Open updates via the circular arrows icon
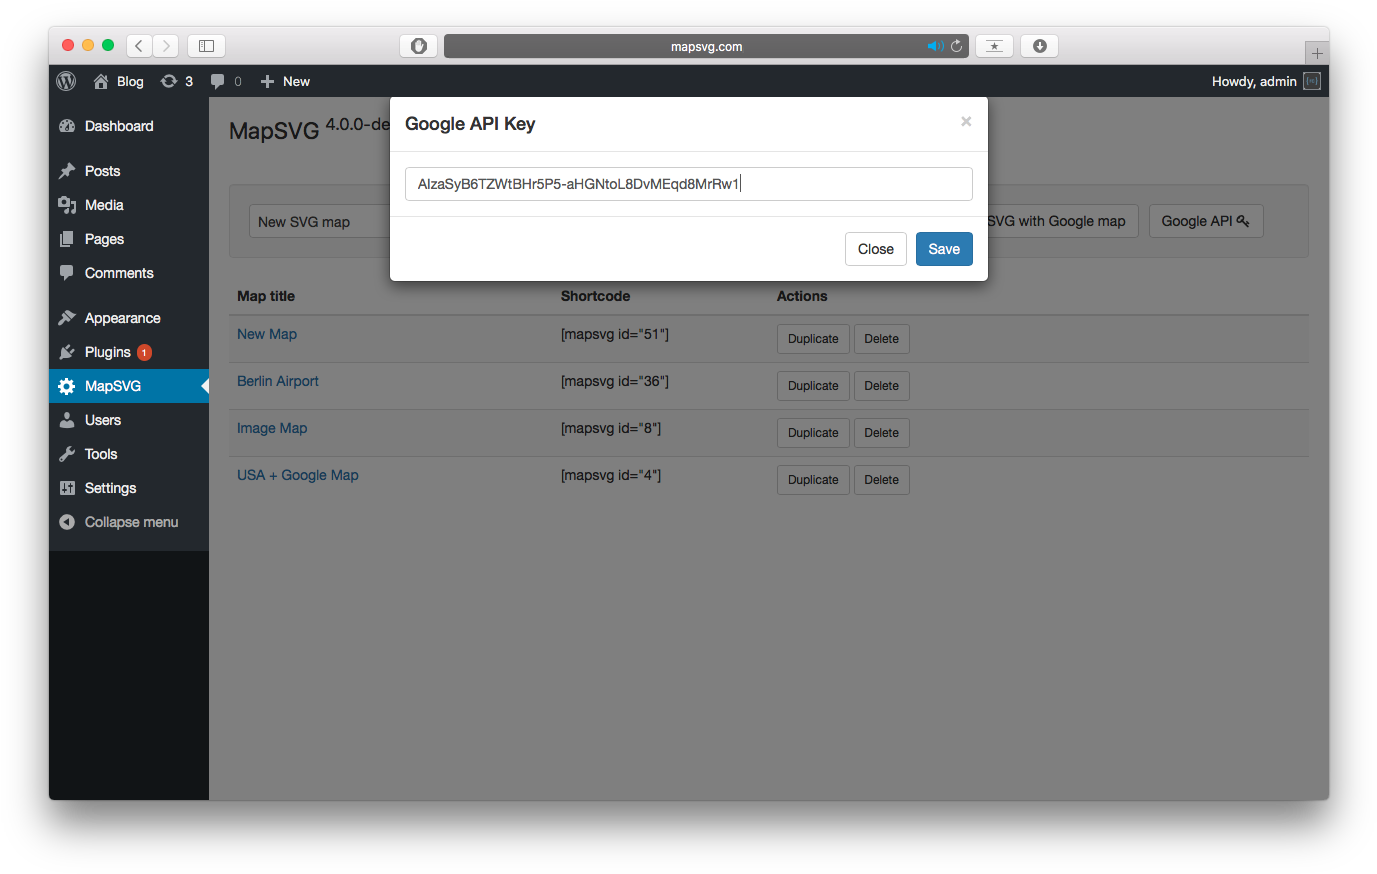This screenshot has width=1377, height=874. tap(170, 81)
